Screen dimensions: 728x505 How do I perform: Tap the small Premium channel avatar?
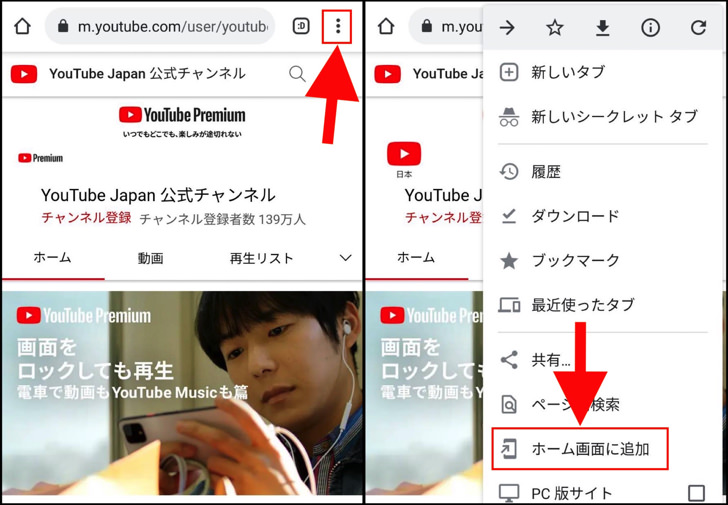pyautogui.click(x=40, y=158)
